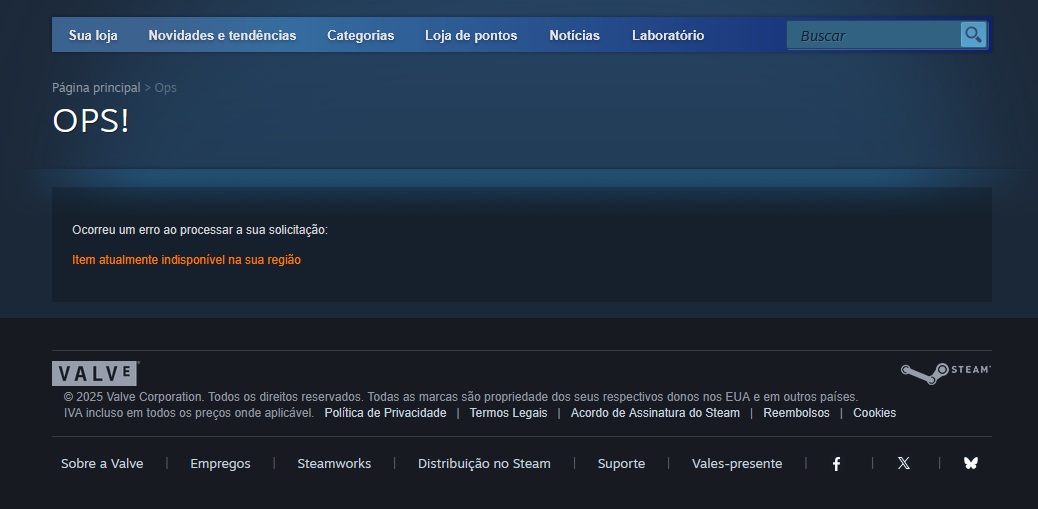The image size is (1038, 509).
Task: Go to Loja de pontos
Action: [x=471, y=35]
